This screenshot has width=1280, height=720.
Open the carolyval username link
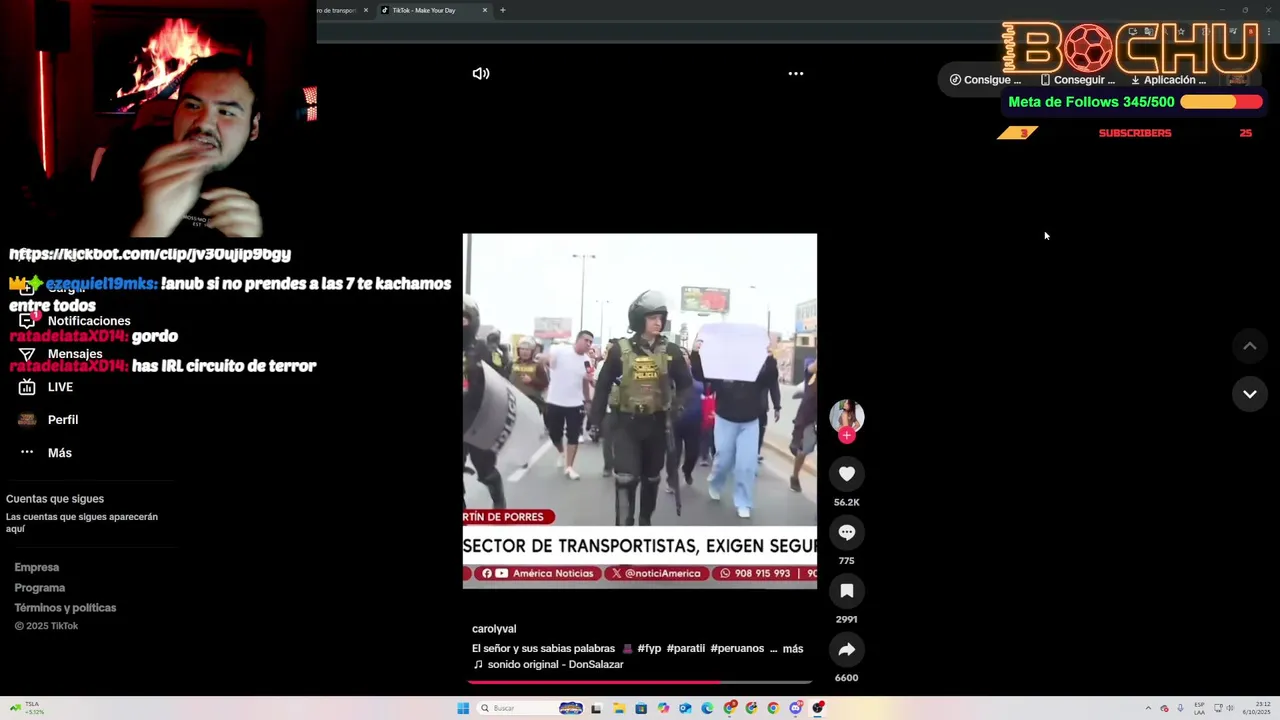click(494, 629)
